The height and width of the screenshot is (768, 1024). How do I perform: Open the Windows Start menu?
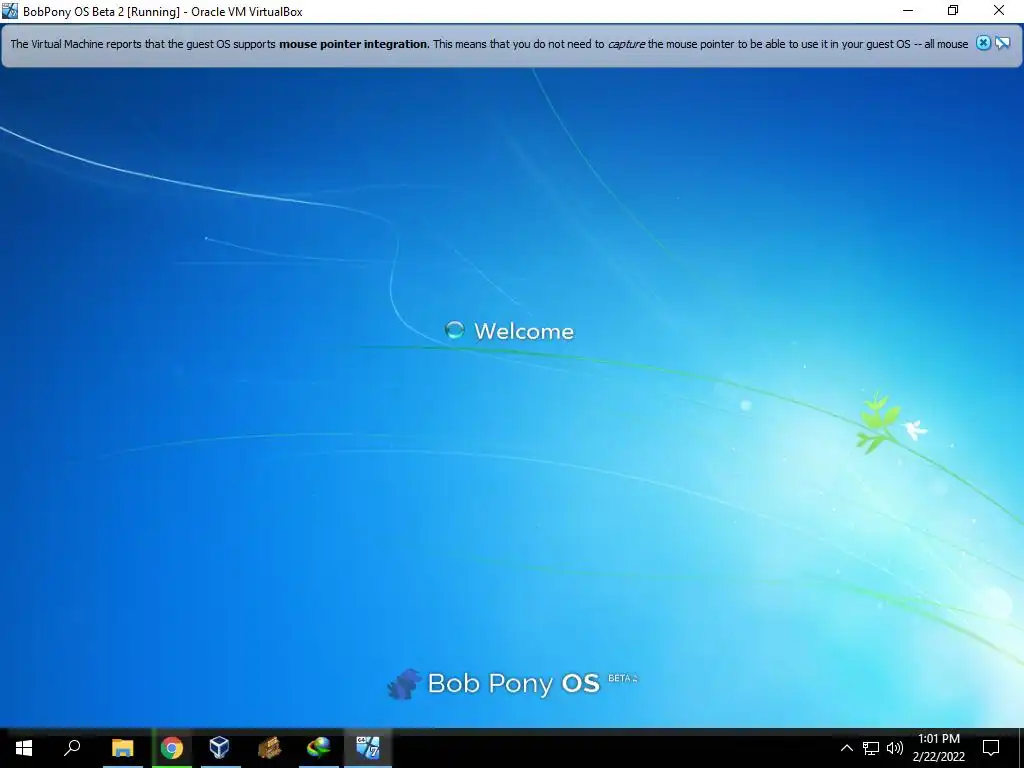pos(24,748)
